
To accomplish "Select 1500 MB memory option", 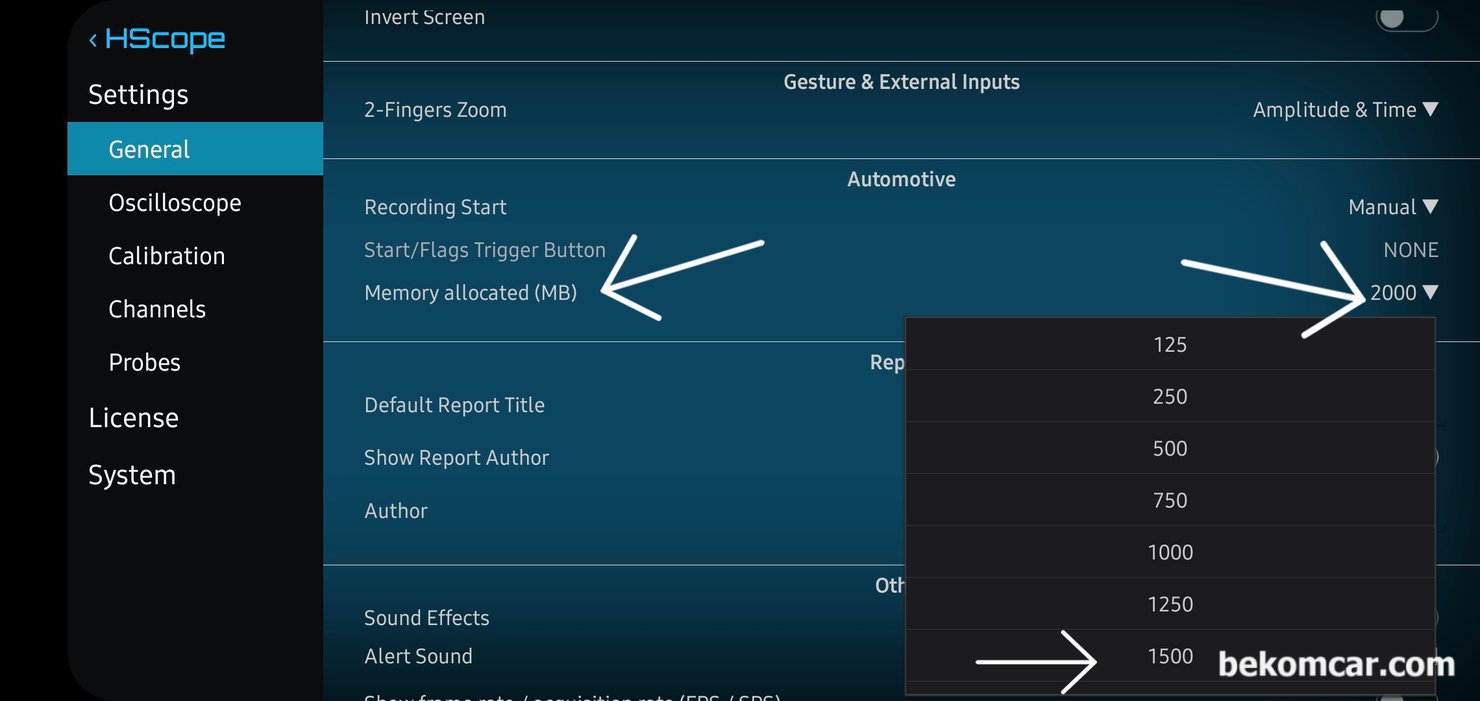I will tap(1169, 657).
